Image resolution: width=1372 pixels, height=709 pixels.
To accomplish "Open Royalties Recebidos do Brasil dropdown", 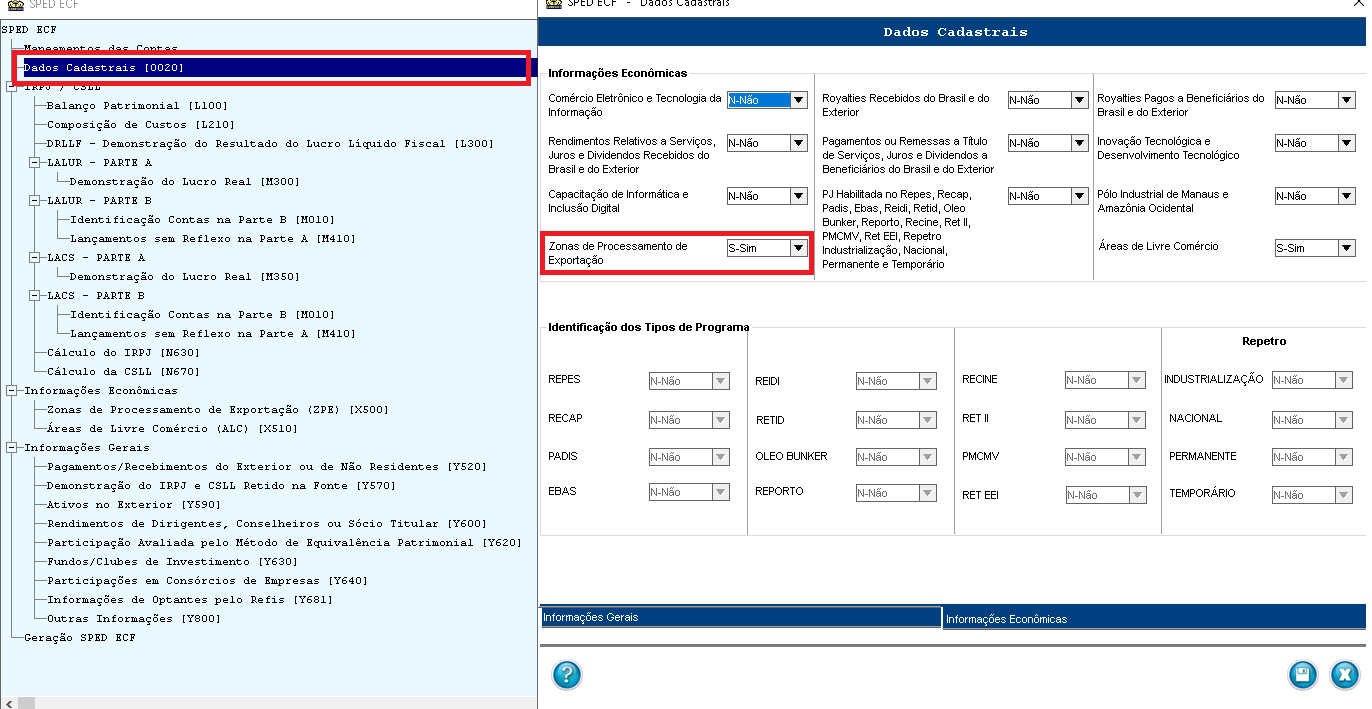I will 1079,100.
